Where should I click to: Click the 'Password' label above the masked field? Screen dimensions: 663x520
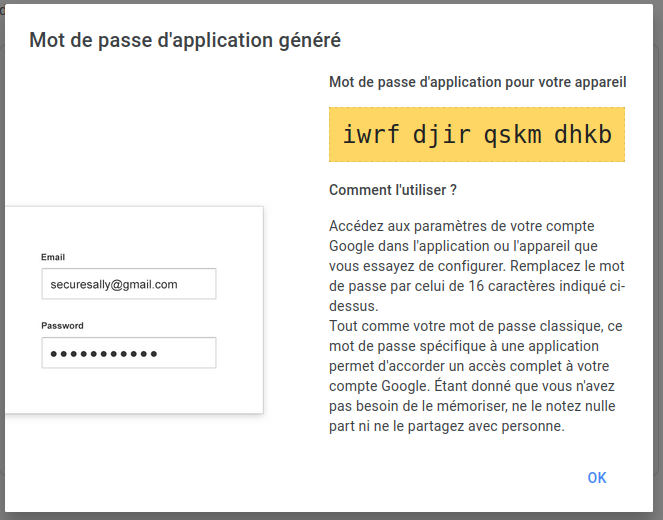tap(62, 326)
